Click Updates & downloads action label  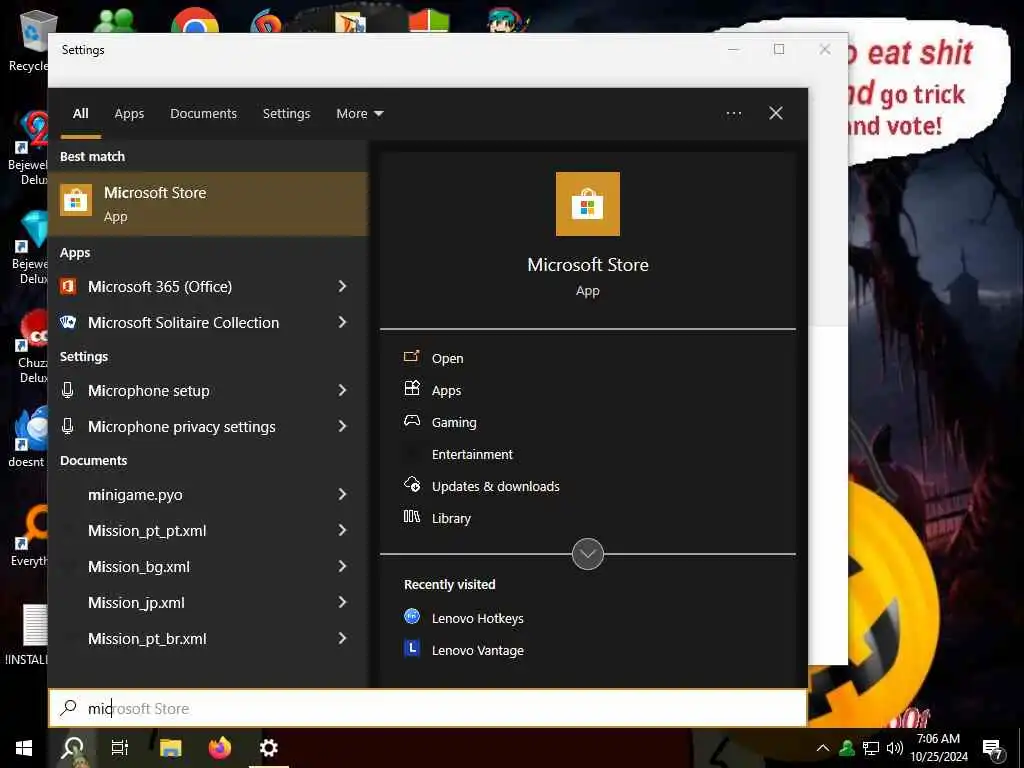tap(496, 487)
